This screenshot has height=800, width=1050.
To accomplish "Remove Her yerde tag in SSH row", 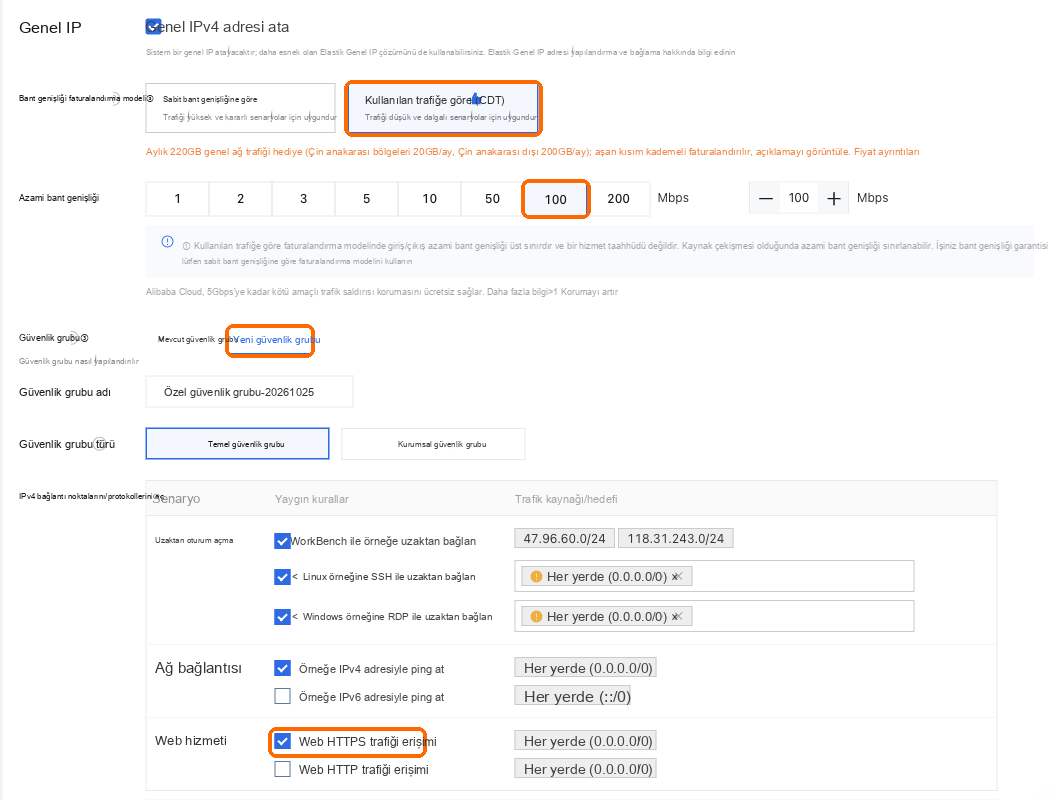I will pyautogui.click(x=677, y=576).
